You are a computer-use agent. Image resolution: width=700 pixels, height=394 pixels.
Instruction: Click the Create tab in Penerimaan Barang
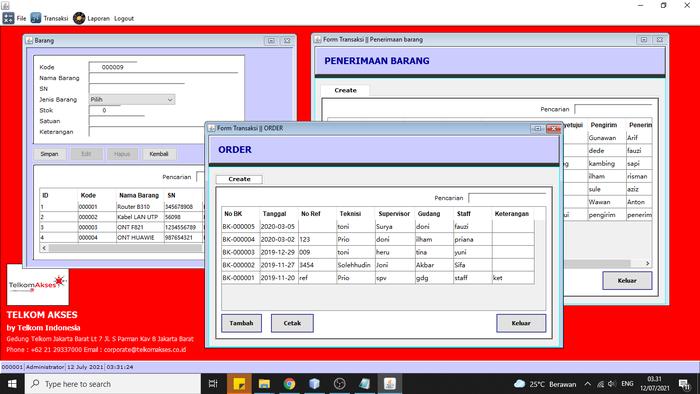click(x=345, y=90)
